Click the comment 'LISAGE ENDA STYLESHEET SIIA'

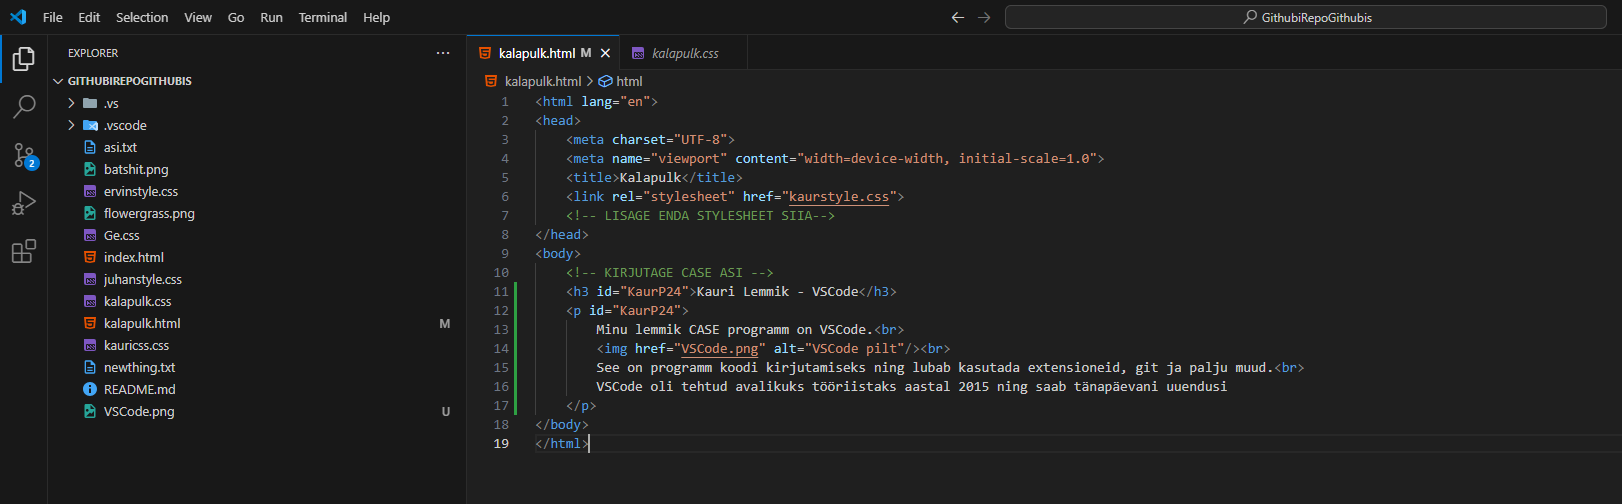[700, 216]
